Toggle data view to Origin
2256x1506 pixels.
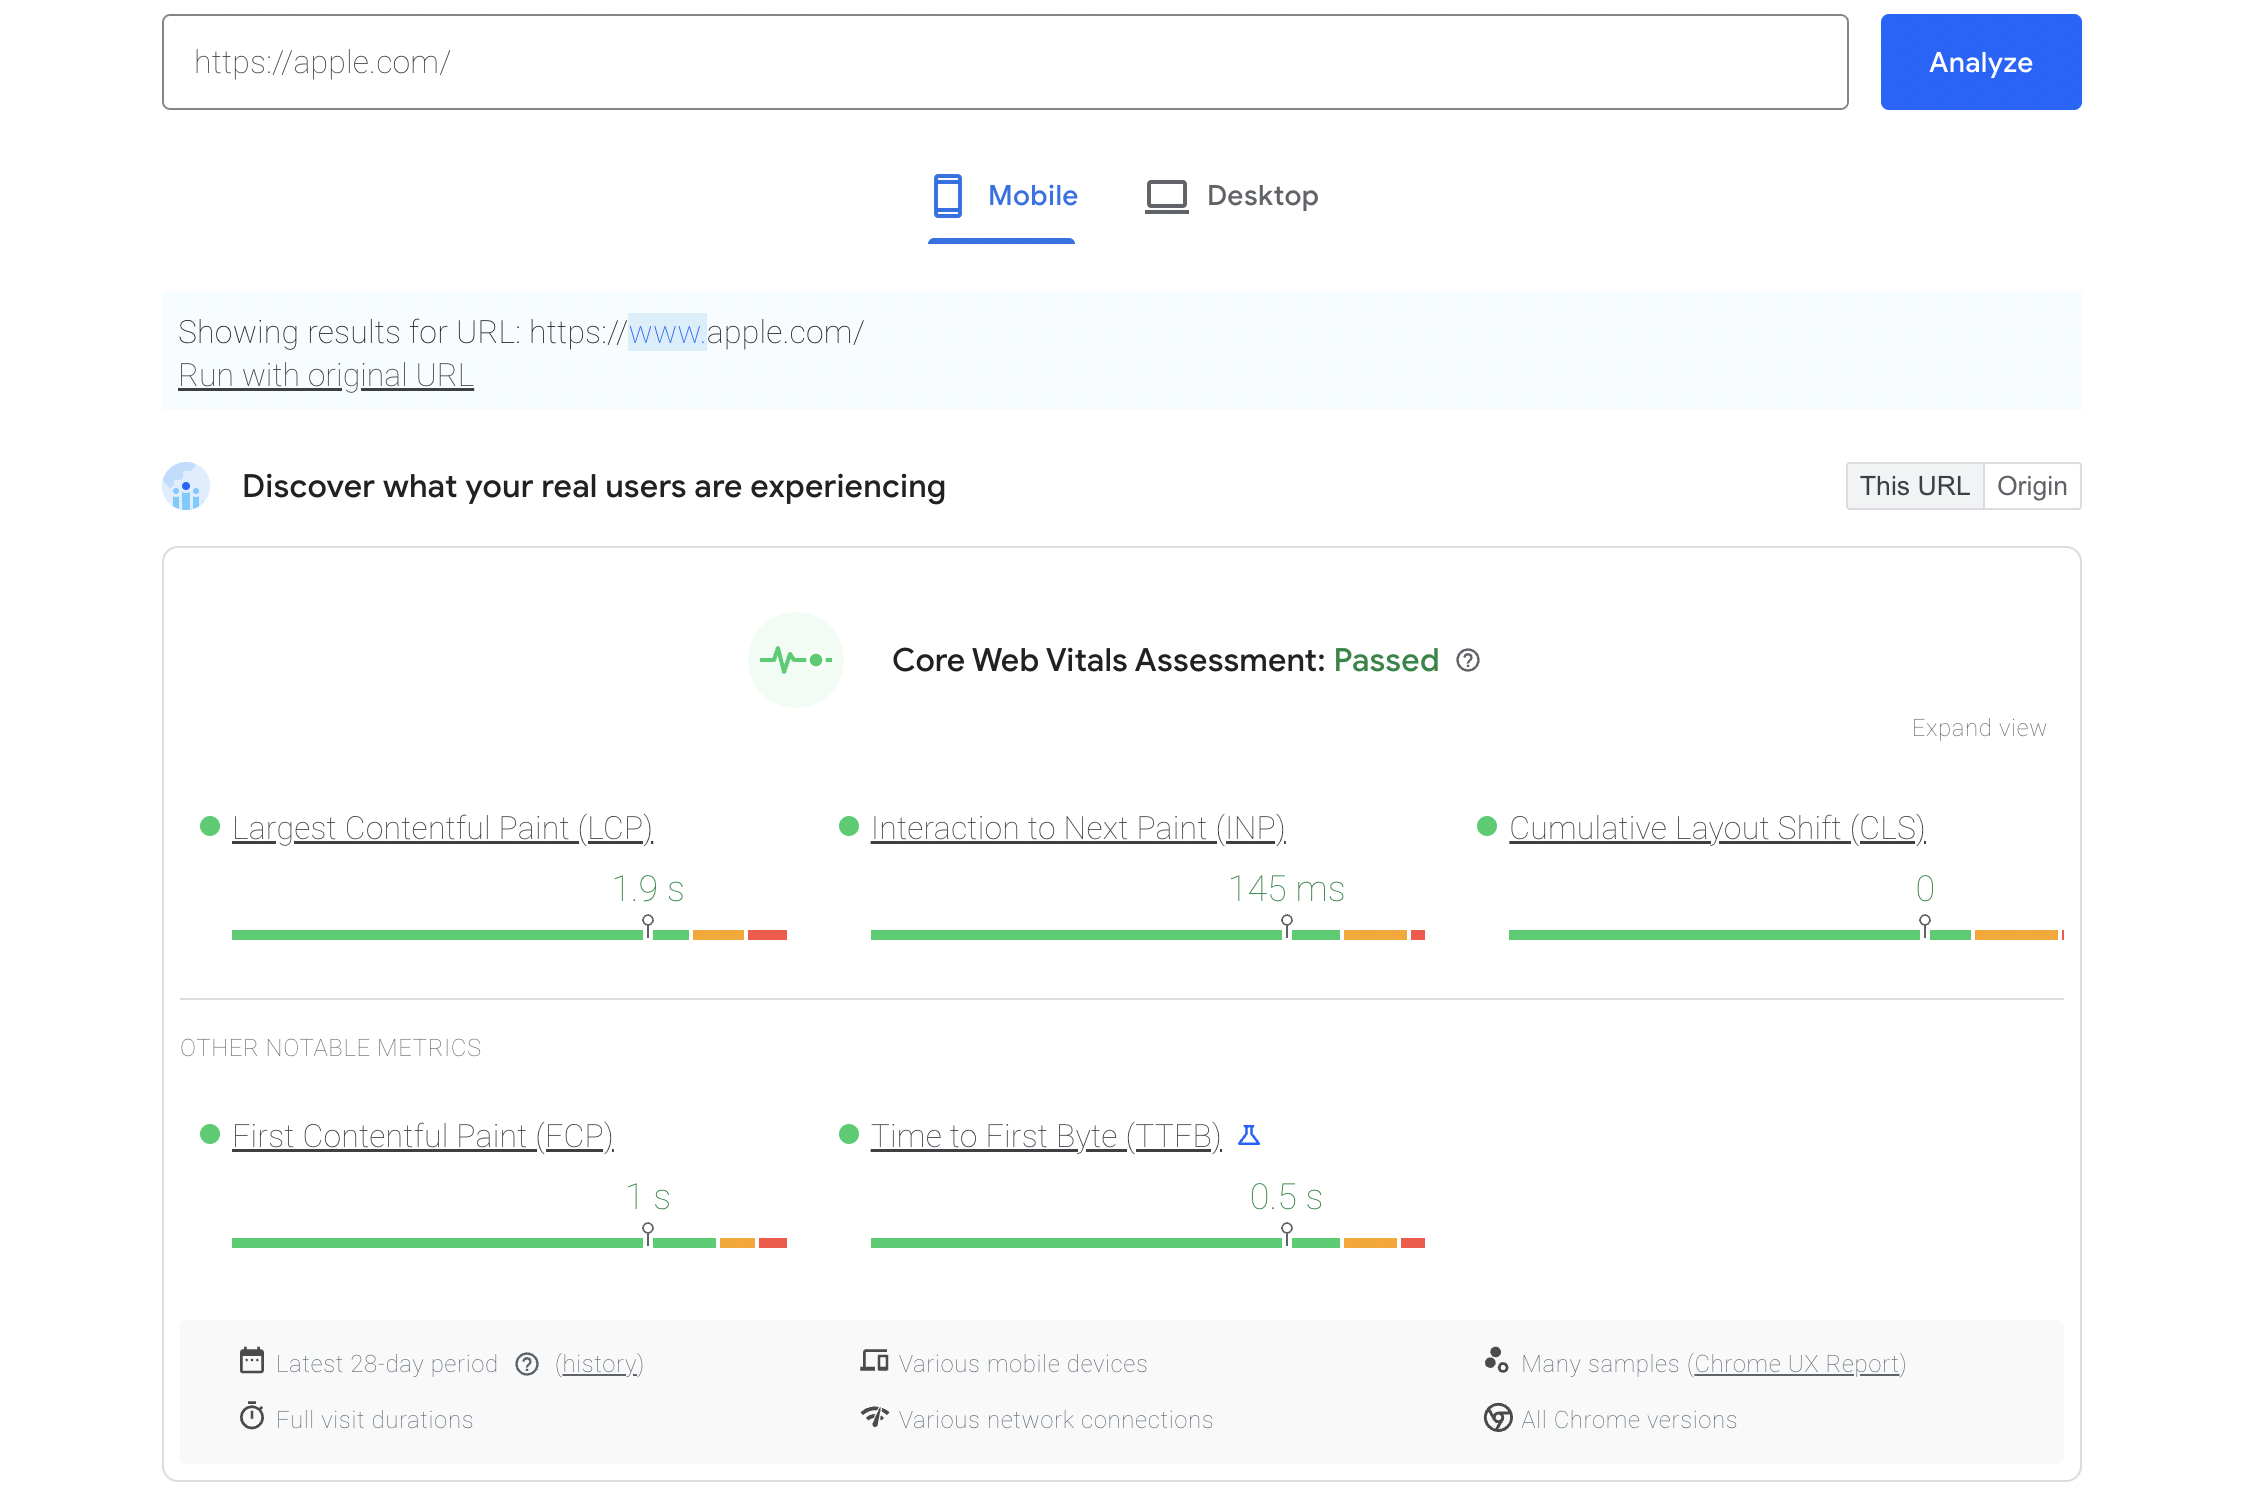2031,486
